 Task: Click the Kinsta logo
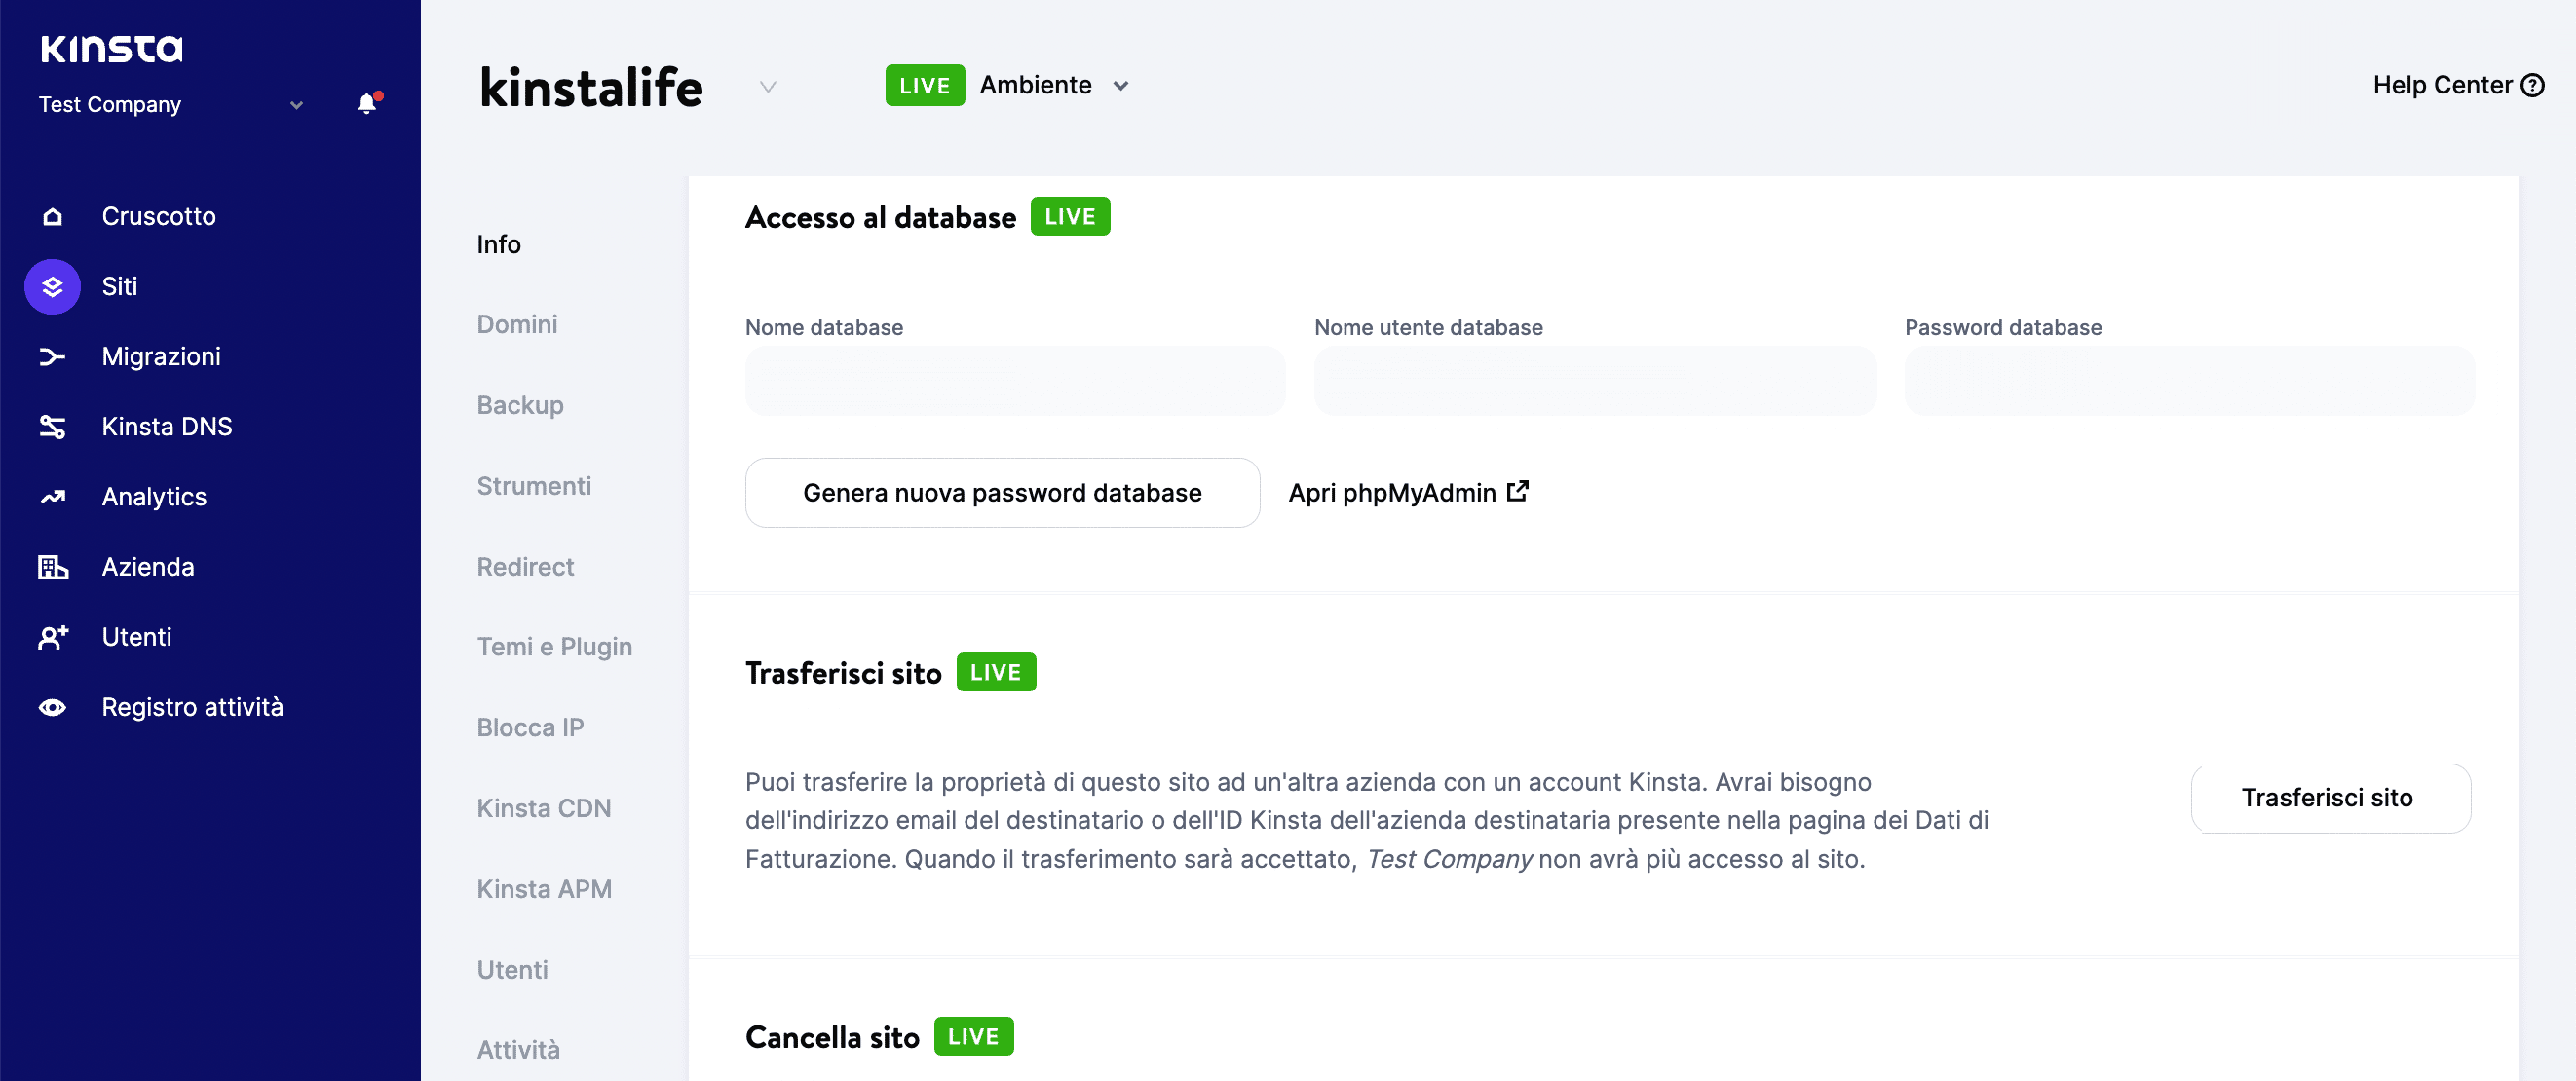click(111, 47)
